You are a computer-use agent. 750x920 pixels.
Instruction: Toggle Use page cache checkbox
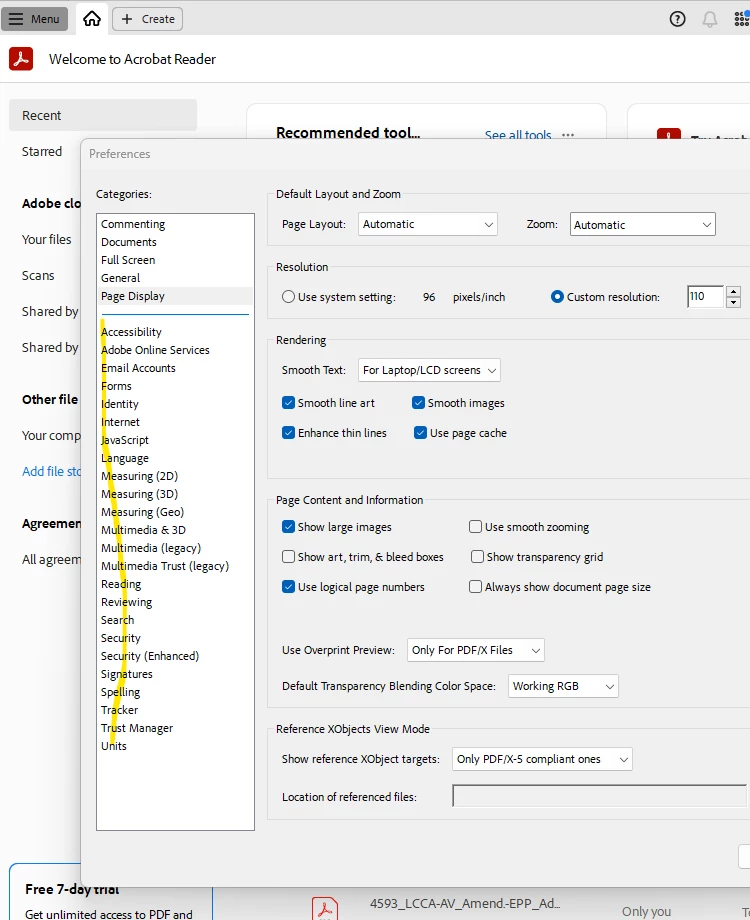click(420, 433)
